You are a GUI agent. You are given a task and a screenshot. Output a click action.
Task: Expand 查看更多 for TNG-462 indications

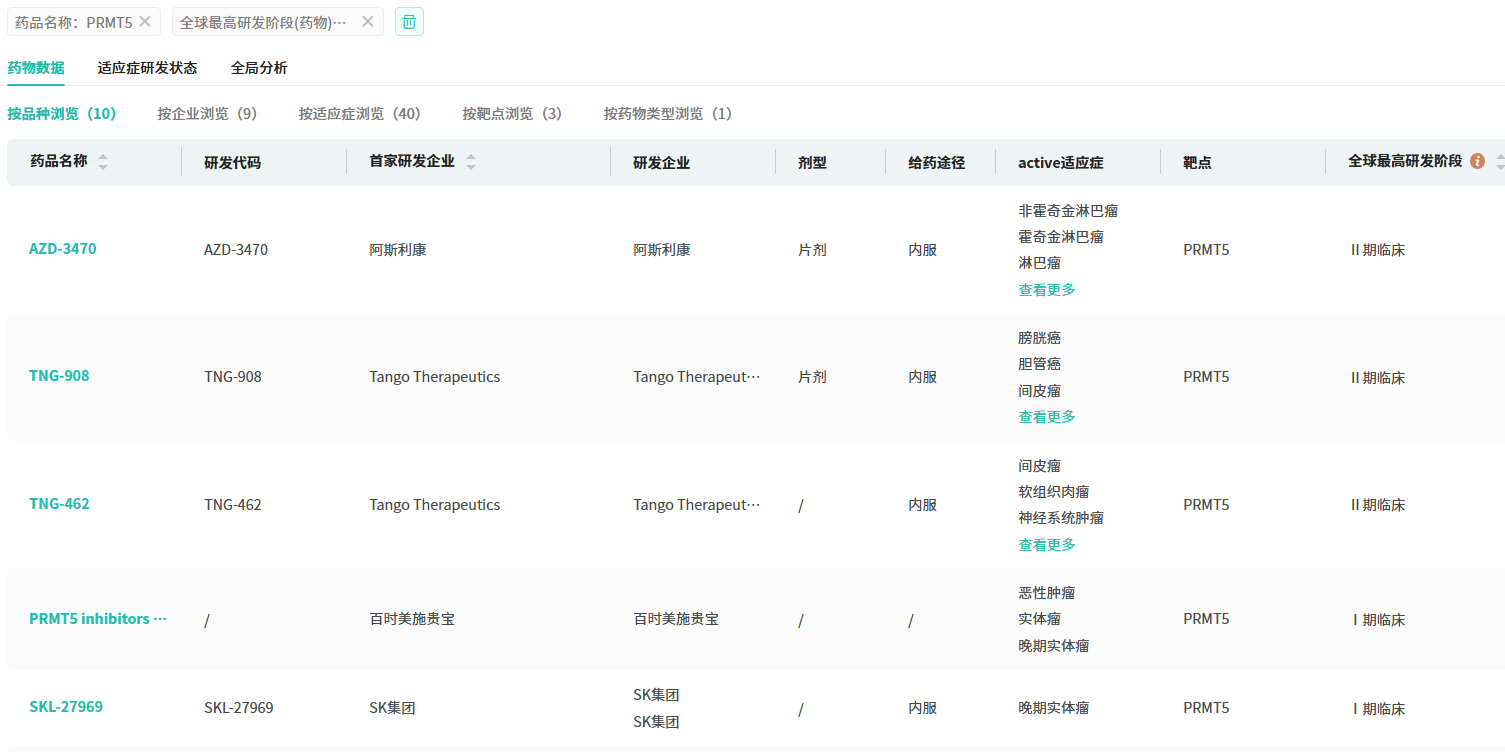pyautogui.click(x=1047, y=545)
